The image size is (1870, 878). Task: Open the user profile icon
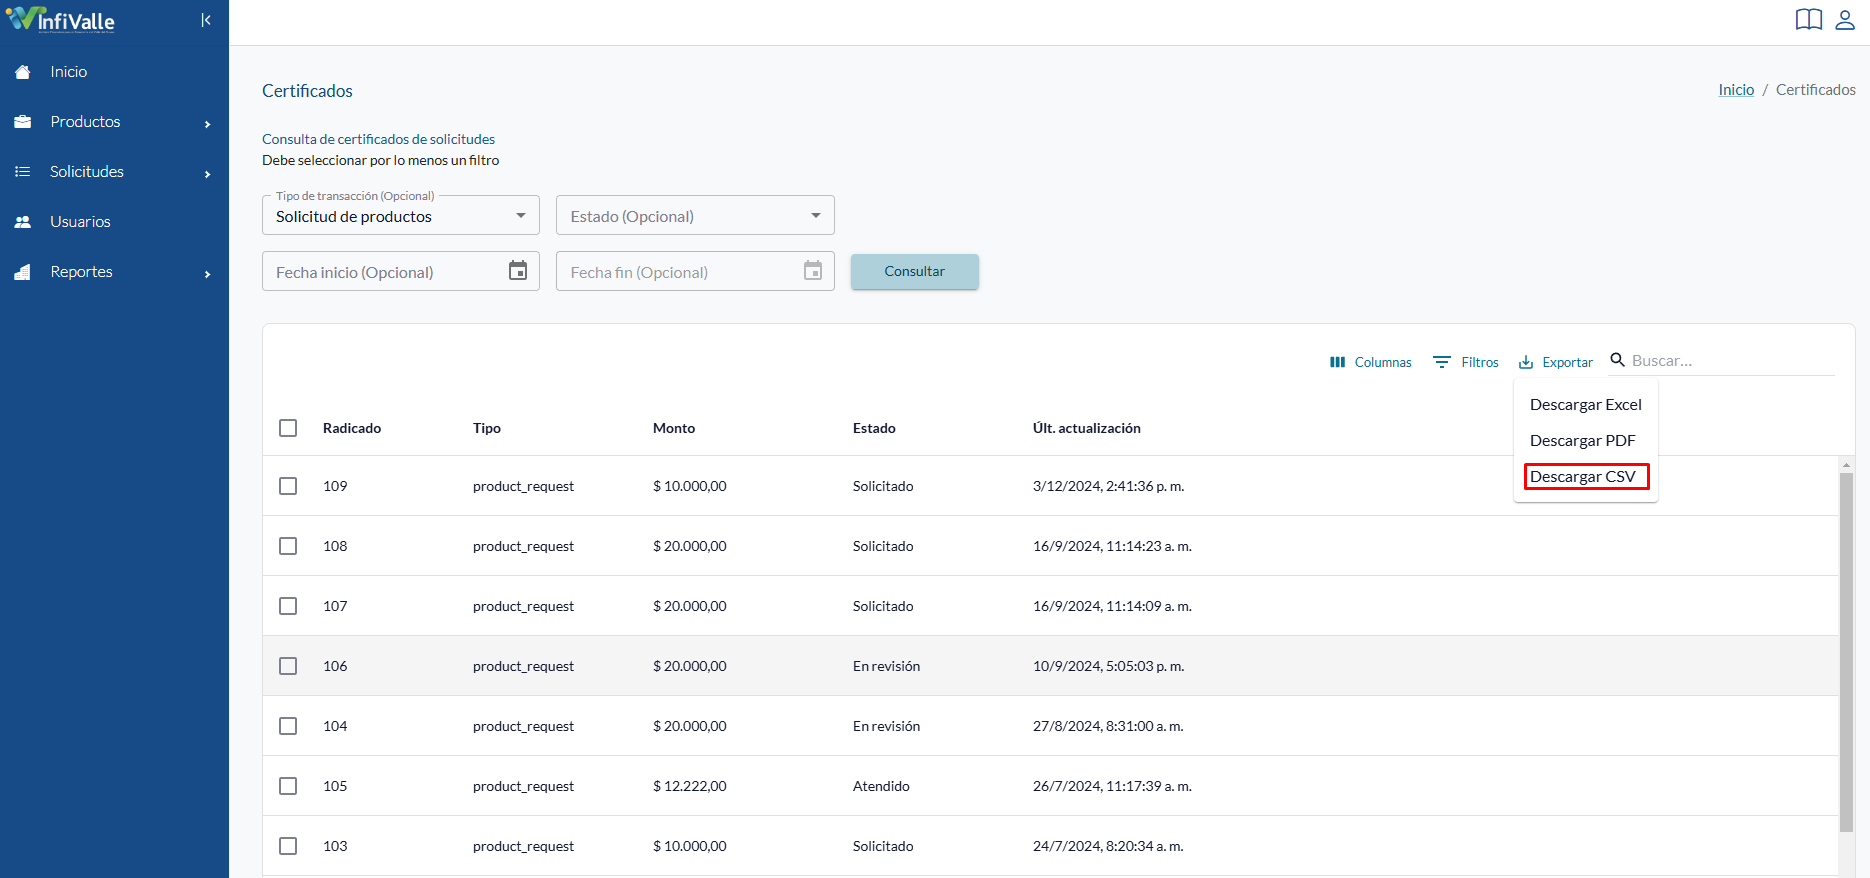tap(1845, 20)
